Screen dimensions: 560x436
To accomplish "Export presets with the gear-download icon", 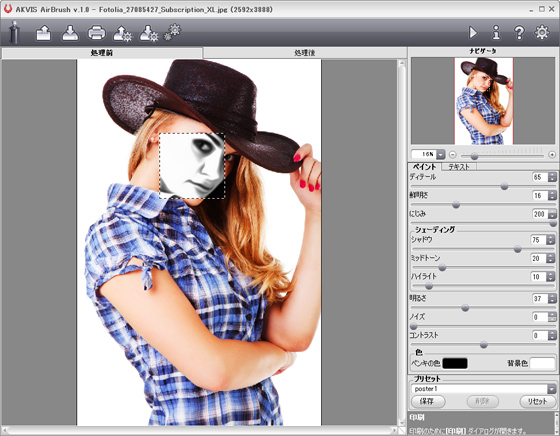I will click(x=149, y=34).
